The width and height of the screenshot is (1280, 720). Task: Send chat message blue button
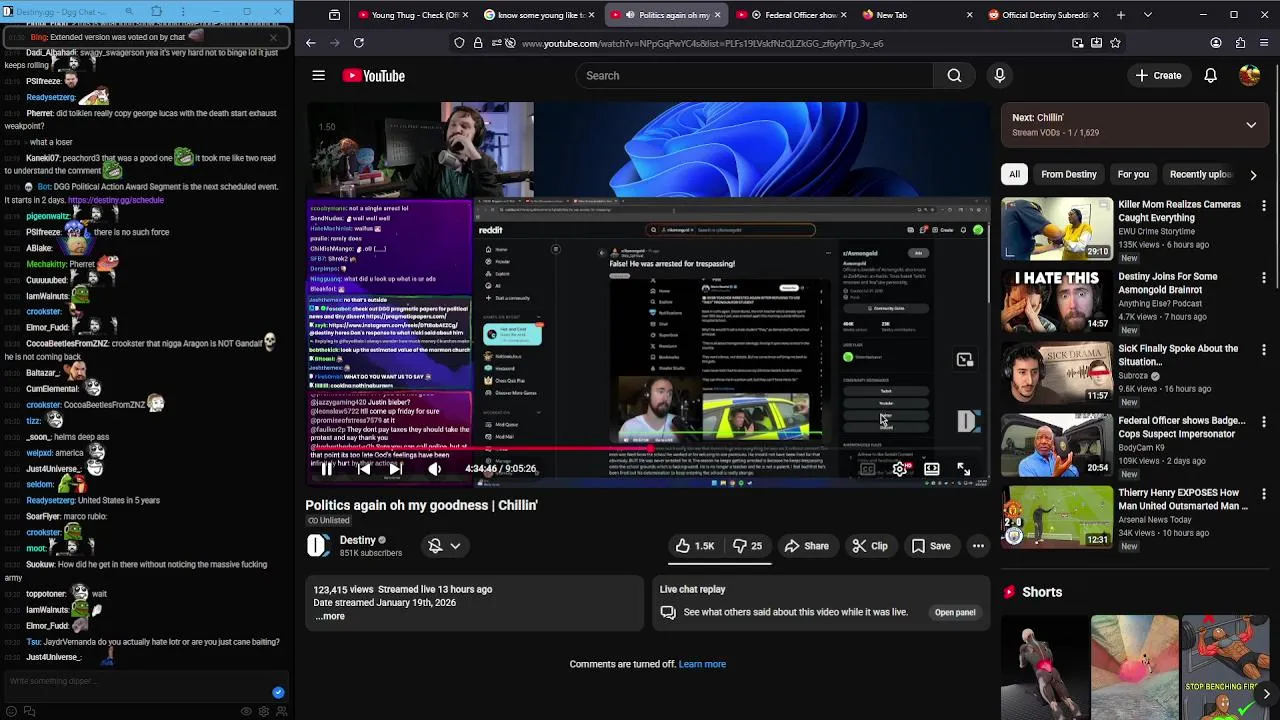278,692
